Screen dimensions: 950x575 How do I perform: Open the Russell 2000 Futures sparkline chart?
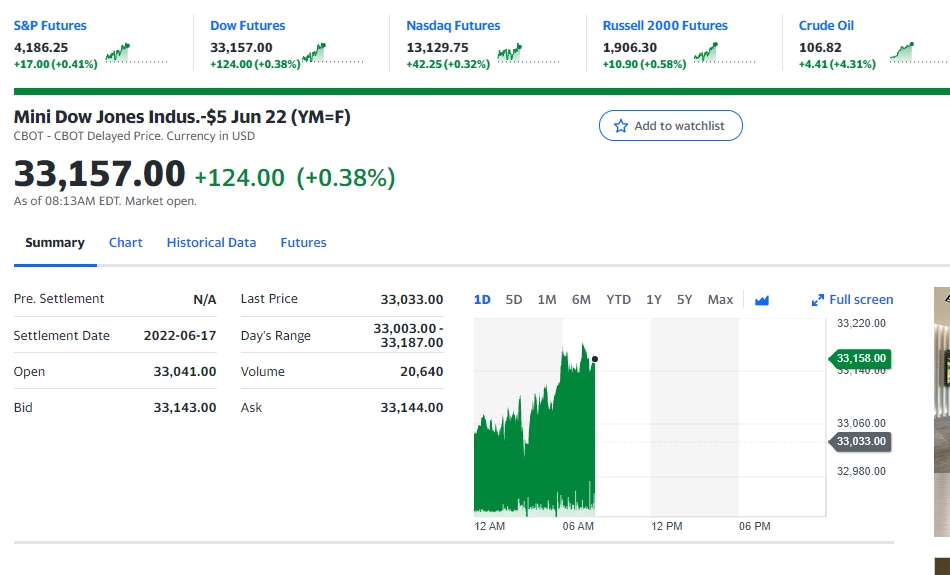(725, 53)
